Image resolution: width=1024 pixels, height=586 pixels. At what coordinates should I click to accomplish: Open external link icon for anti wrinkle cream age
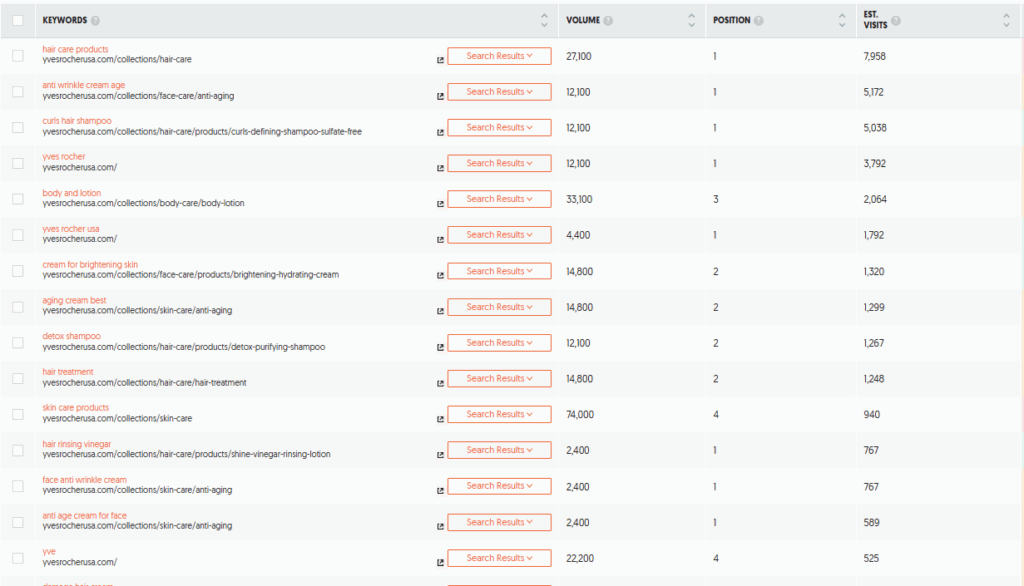coord(440,96)
